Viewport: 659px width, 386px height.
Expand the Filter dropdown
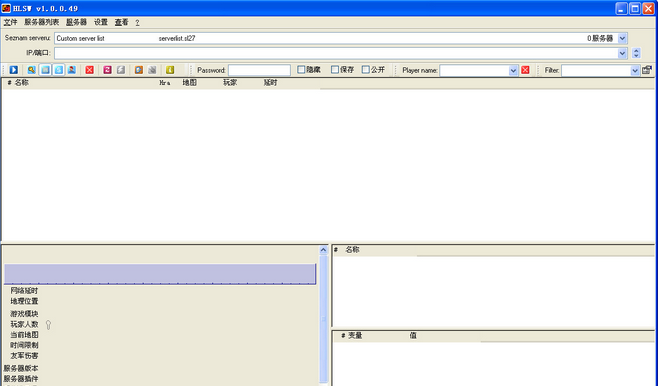pyautogui.click(x=635, y=71)
